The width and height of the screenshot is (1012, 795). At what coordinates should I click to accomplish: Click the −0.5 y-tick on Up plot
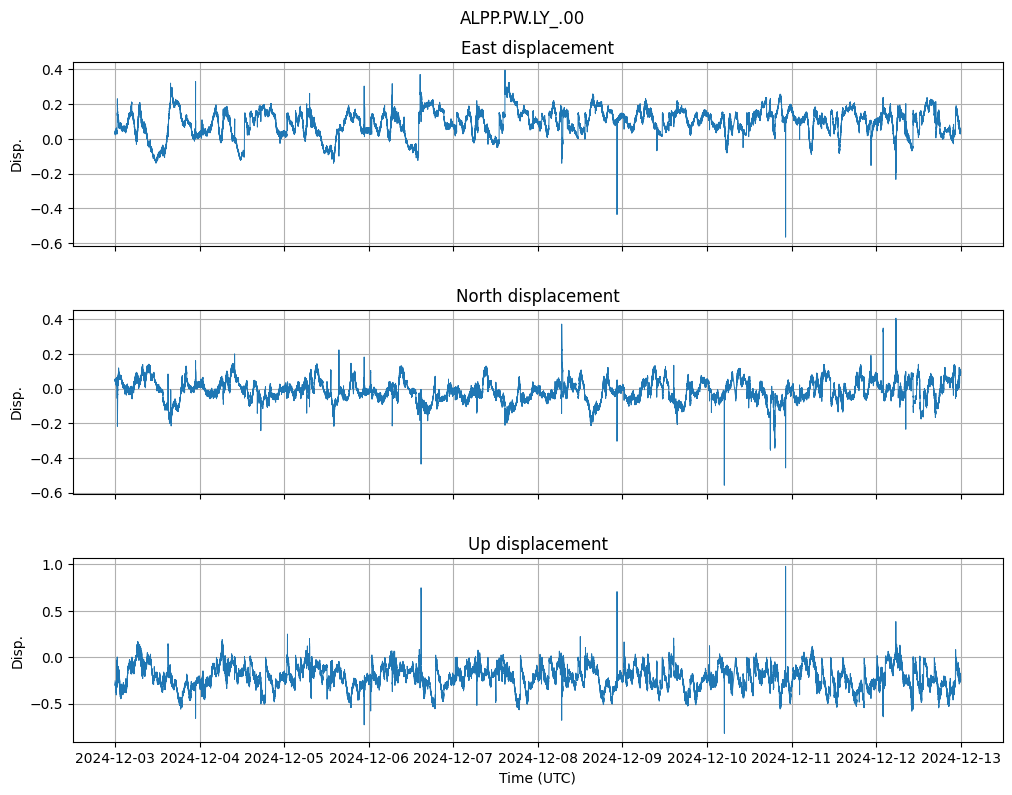48,704
